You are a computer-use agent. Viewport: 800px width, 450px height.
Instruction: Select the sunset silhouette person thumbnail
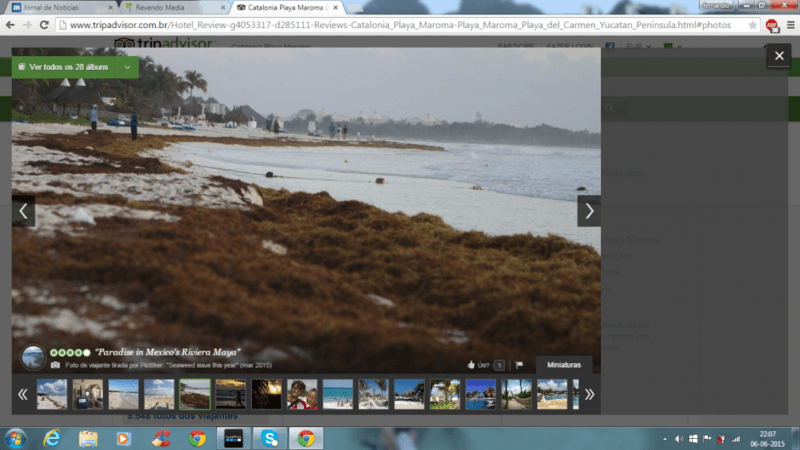231,394
